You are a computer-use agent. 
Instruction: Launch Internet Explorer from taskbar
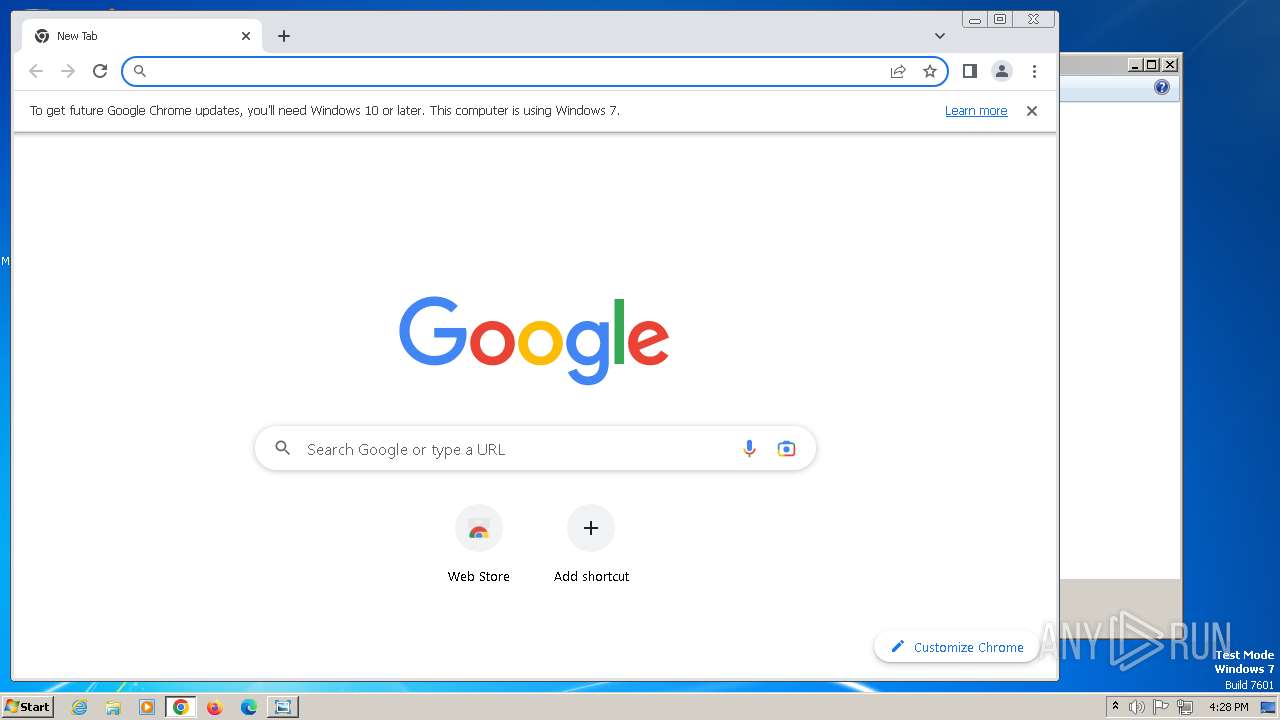pyautogui.click(x=80, y=707)
